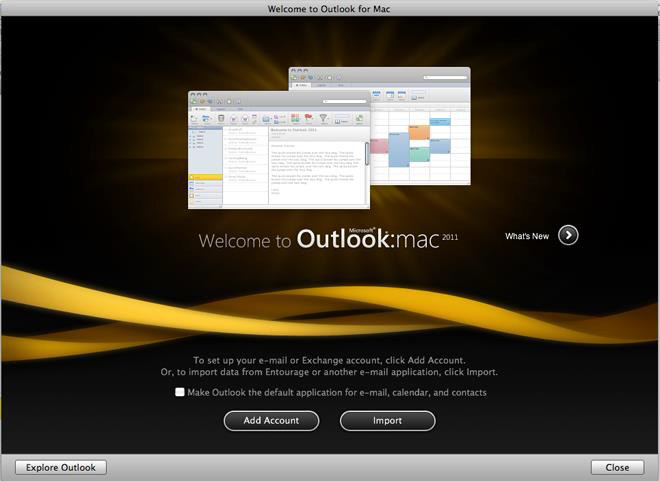Click the tall blue event in calendar preview
Screen dimensions: 660x481
click(x=399, y=148)
